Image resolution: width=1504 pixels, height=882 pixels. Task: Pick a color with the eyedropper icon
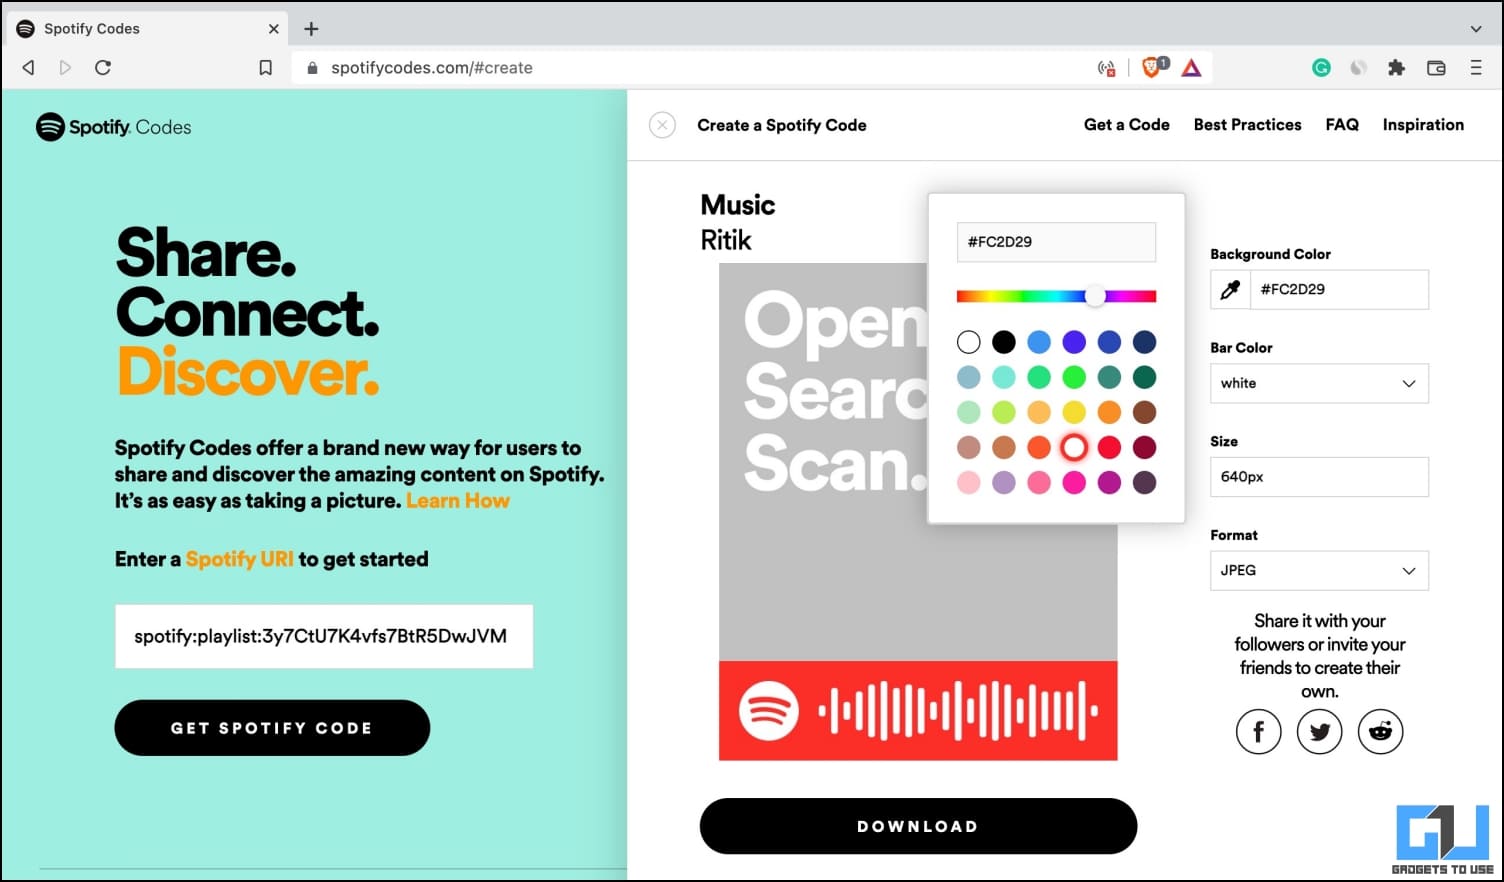1230,289
